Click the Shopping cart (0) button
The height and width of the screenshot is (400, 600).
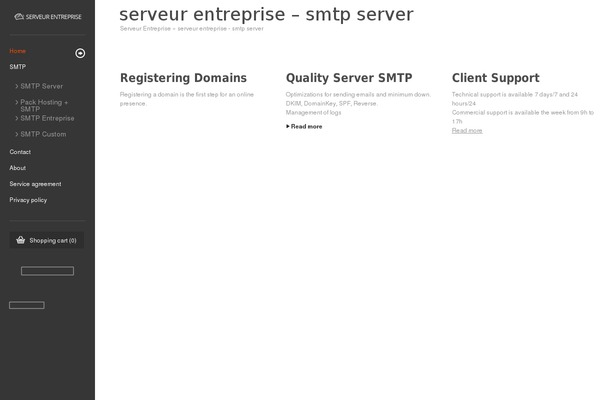[x=47, y=240]
